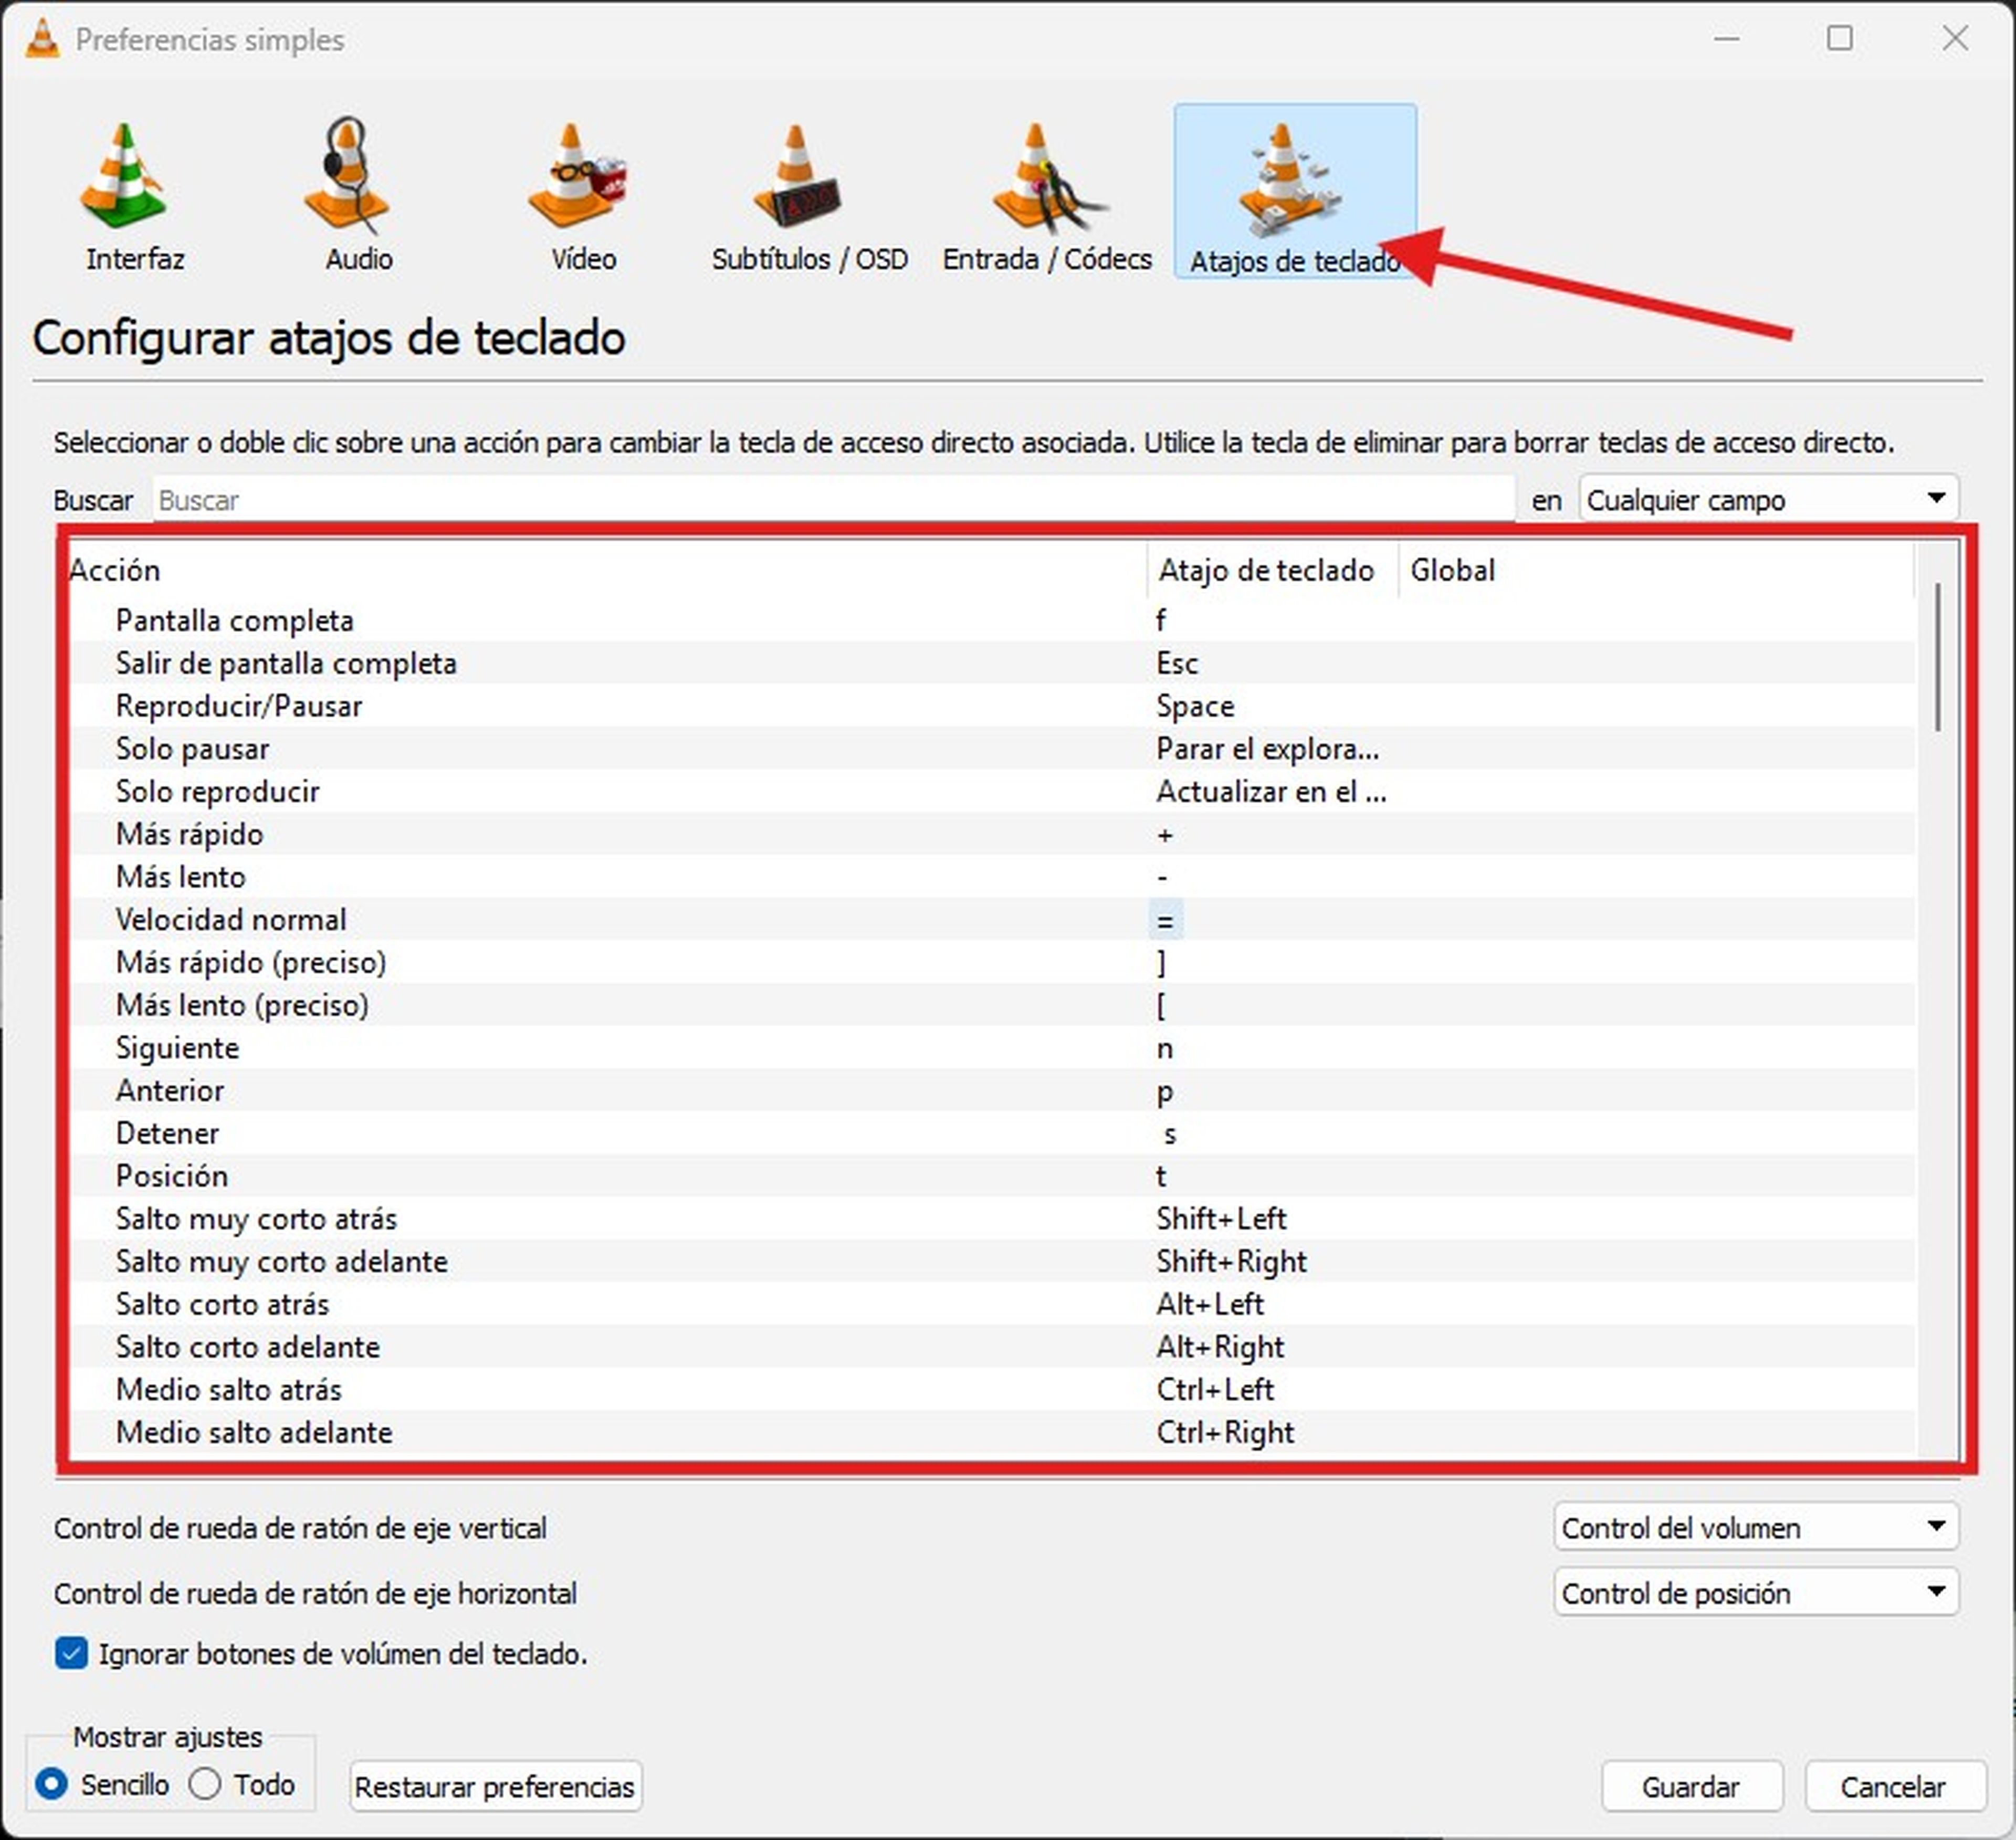Viewport: 2016px width, 1840px height.
Task: Focus the Buscar search input field
Action: point(833,499)
